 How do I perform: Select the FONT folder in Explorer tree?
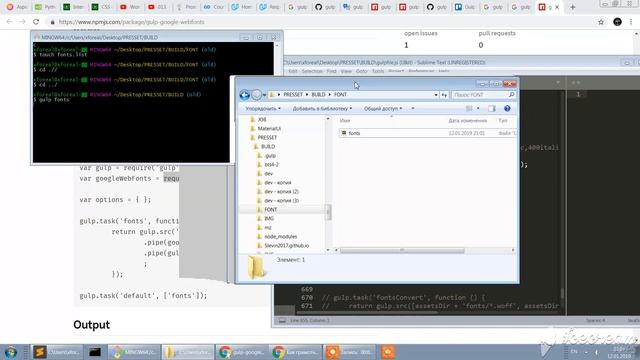click(271, 209)
